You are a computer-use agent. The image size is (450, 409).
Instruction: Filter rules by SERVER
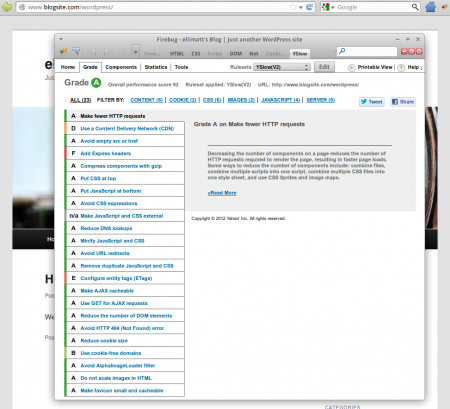click(x=321, y=100)
